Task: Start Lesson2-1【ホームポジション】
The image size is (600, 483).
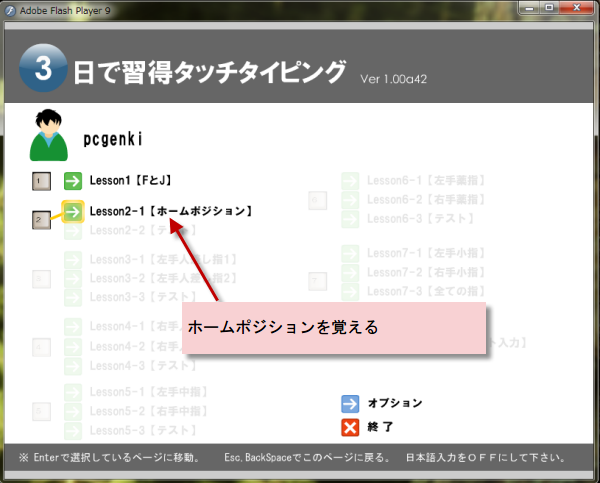Action: pyautogui.click(x=170, y=211)
